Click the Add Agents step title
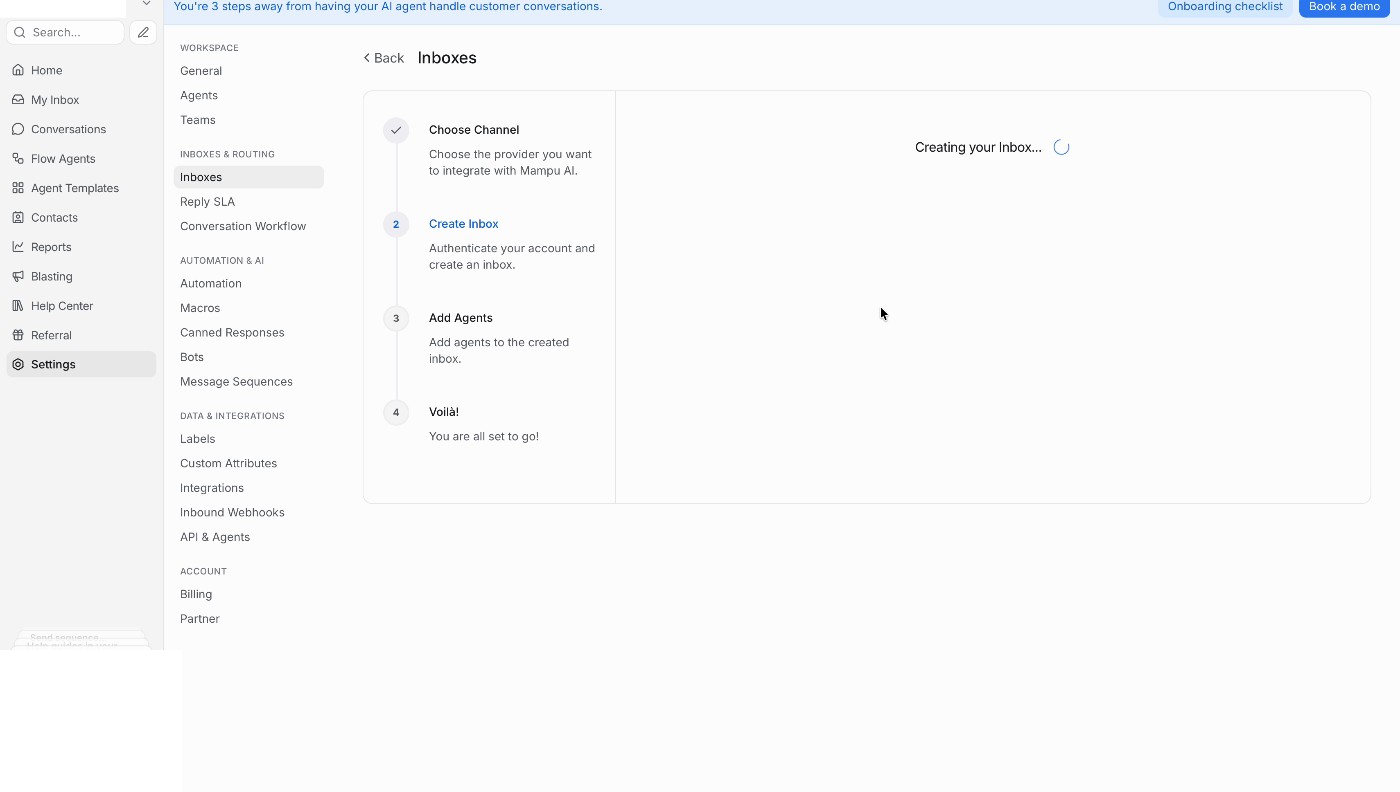1400x792 pixels. pyautogui.click(x=461, y=318)
